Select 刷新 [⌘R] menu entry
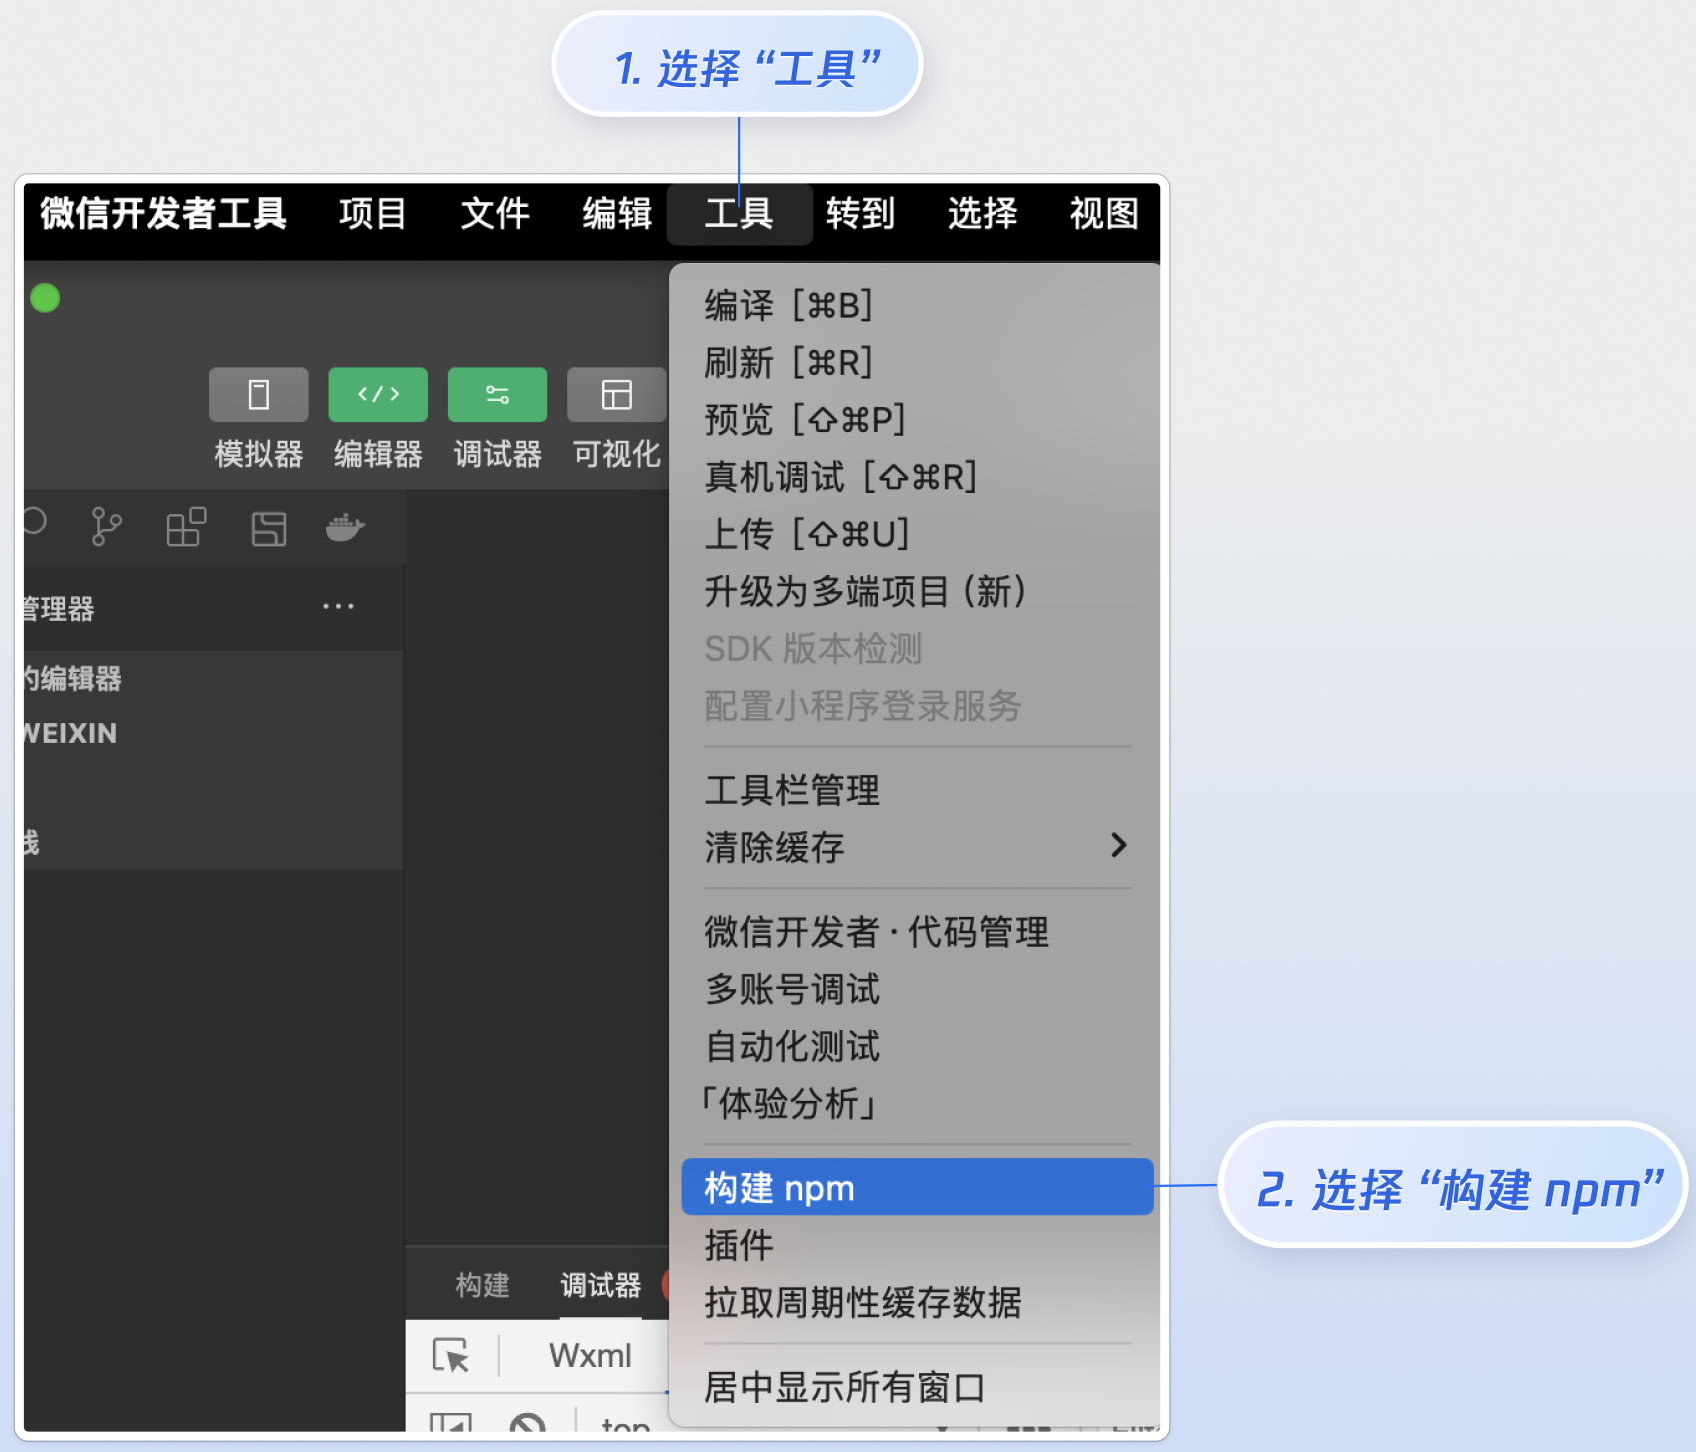The height and width of the screenshot is (1452, 1696). tap(917, 362)
